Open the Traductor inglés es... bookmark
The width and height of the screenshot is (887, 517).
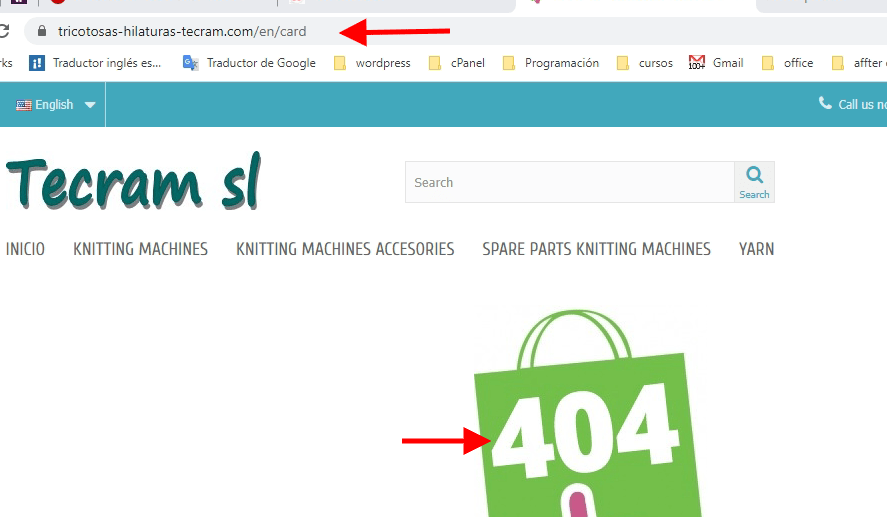click(96, 63)
